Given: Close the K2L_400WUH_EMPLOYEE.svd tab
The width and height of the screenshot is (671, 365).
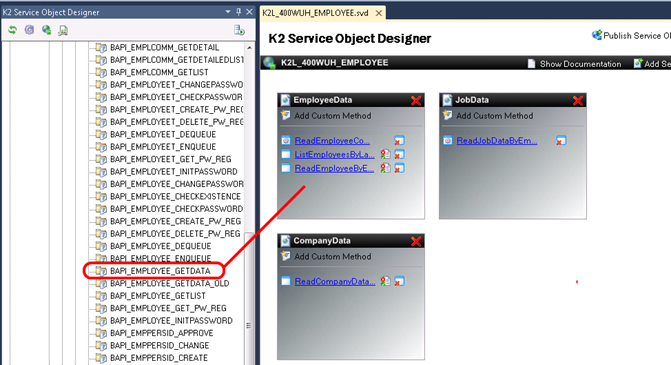Looking at the screenshot, I should pos(379,13).
